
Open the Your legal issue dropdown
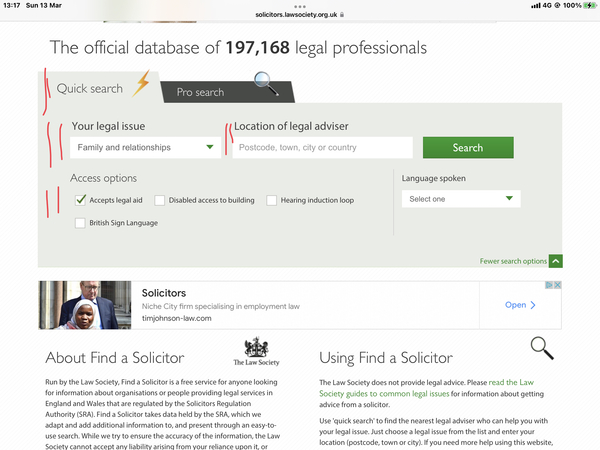click(x=146, y=148)
